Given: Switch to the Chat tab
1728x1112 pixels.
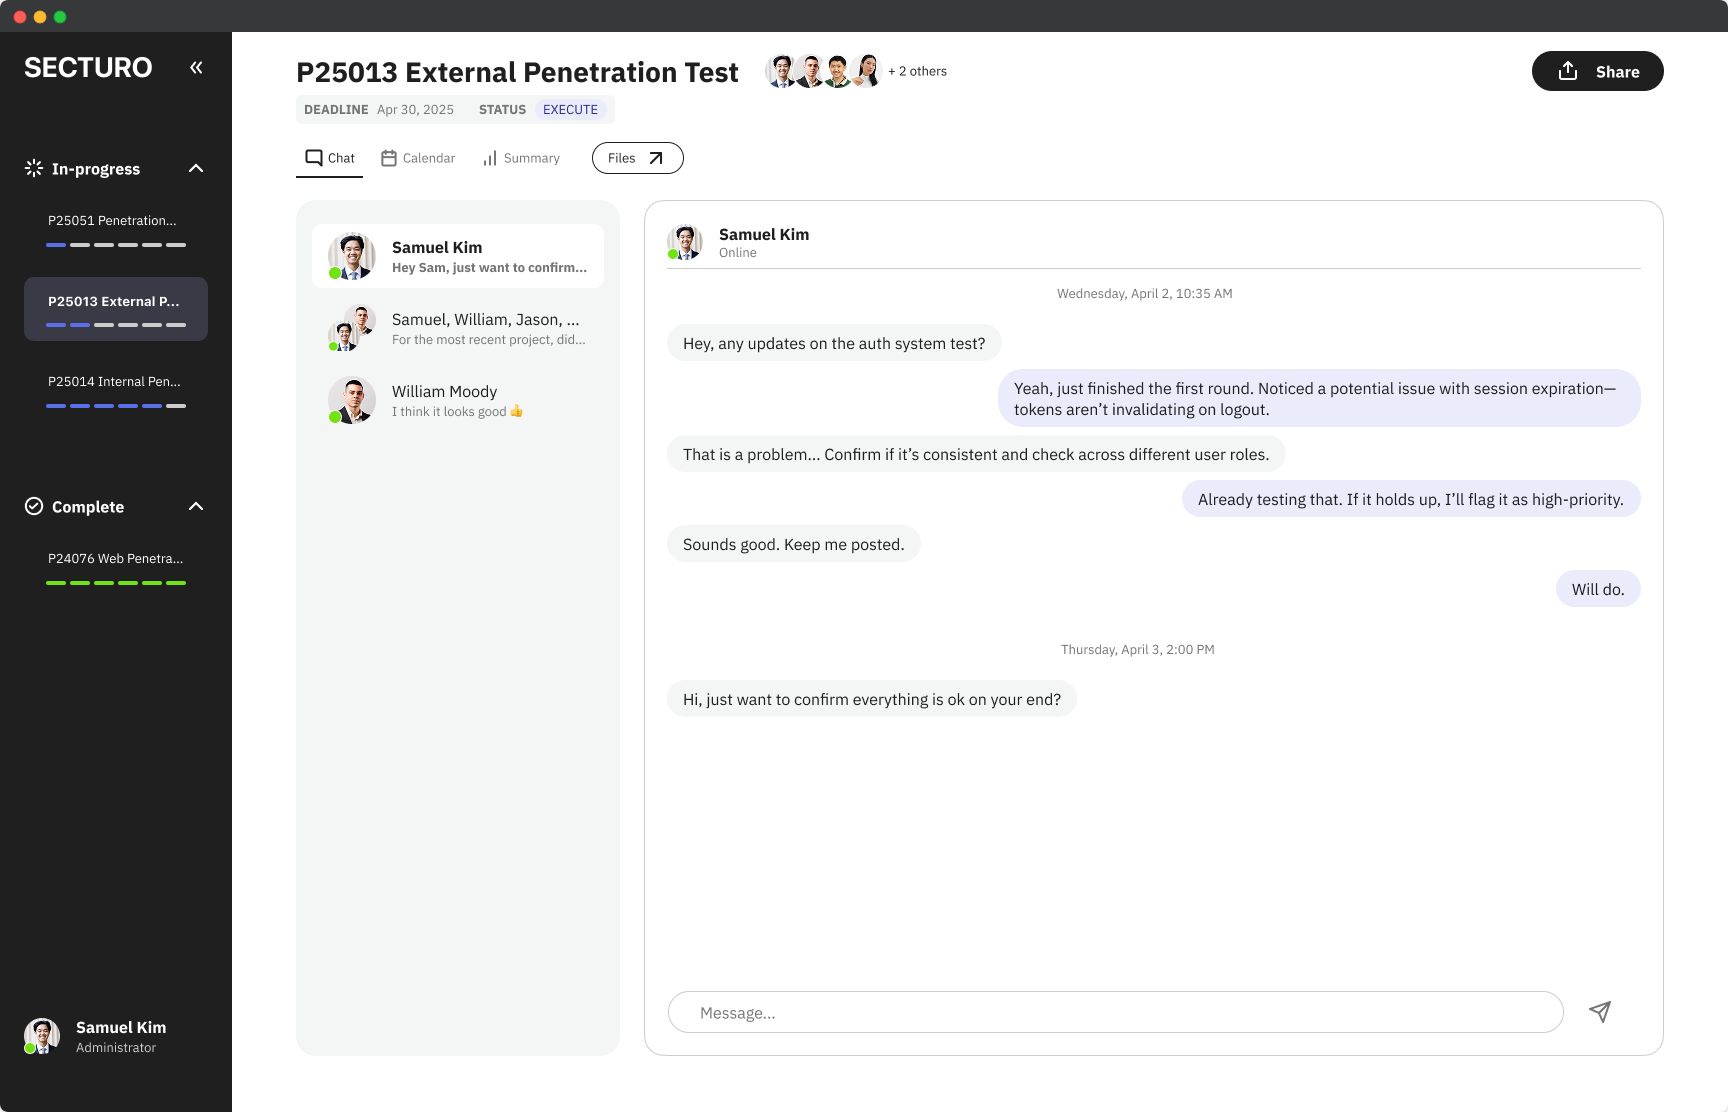Looking at the screenshot, I should pyautogui.click(x=330, y=158).
